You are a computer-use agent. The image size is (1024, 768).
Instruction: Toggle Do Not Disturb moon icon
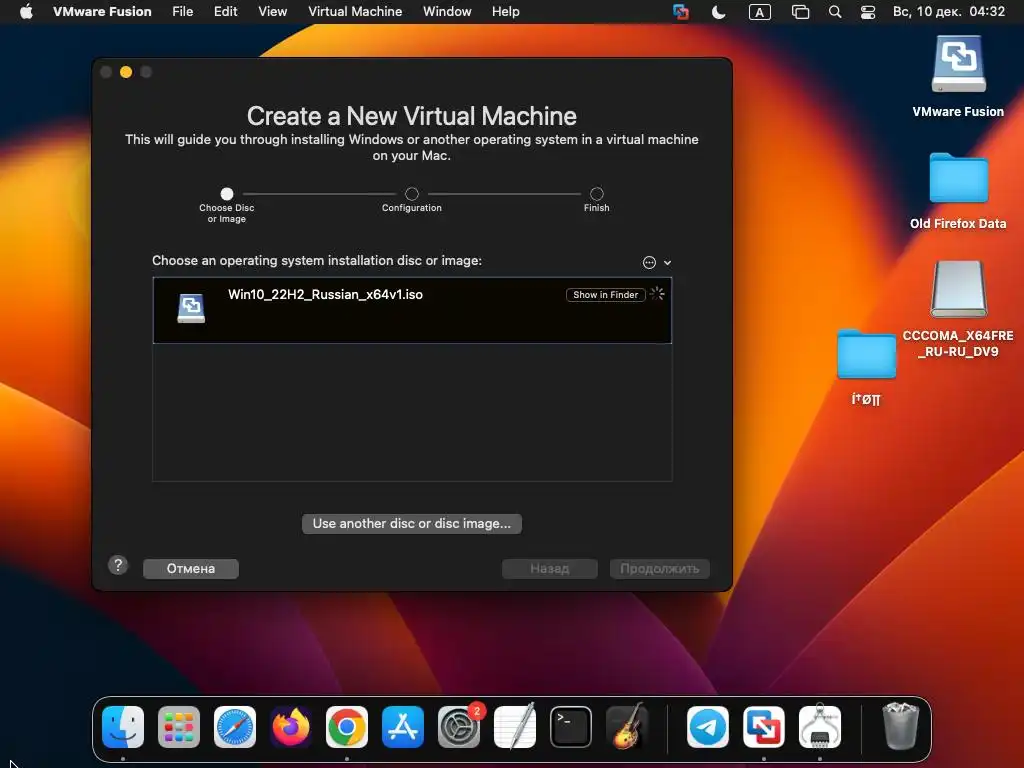pos(718,12)
